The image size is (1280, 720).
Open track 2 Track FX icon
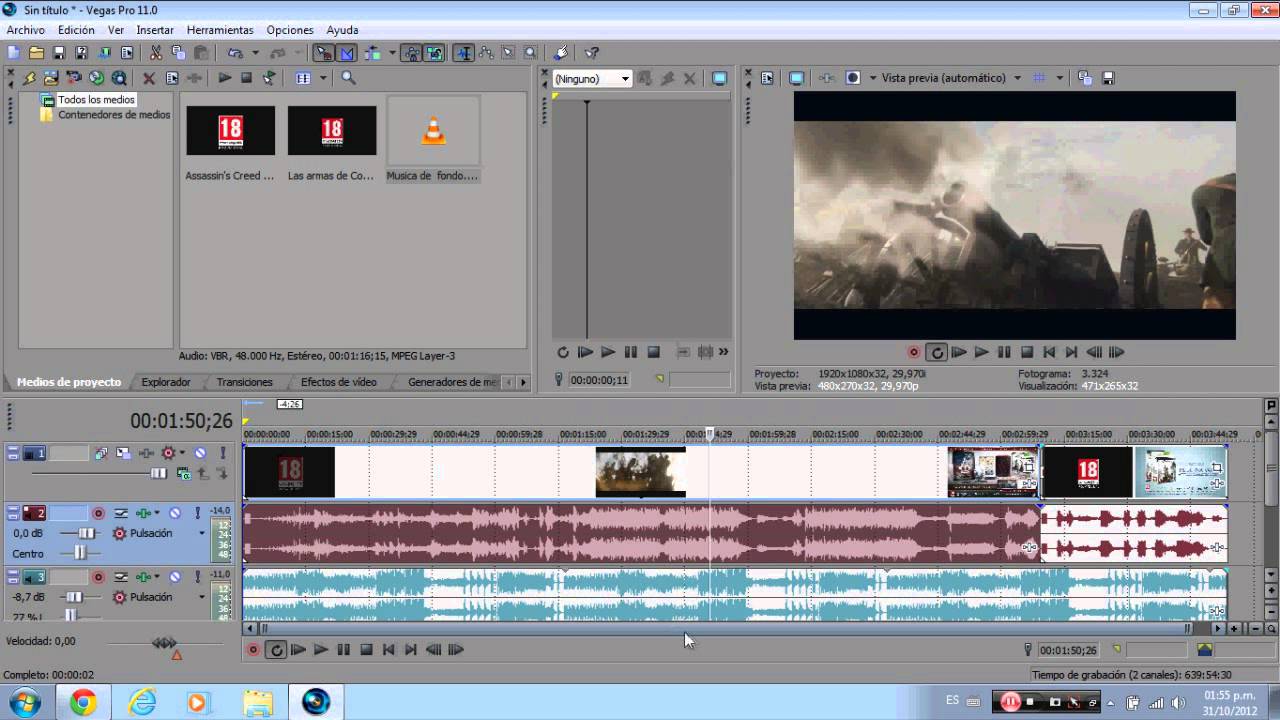[143, 513]
